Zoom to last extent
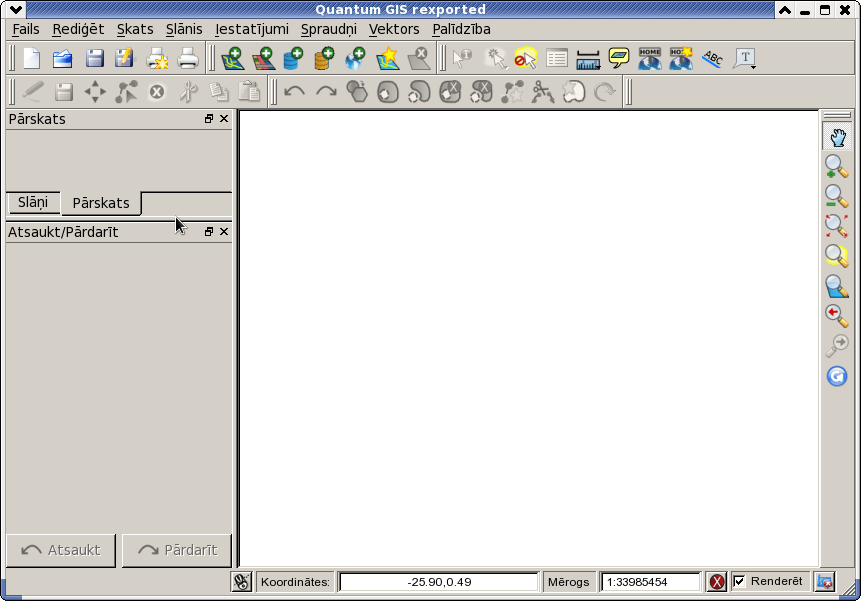The width and height of the screenshot is (861, 601). pyautogui.click(x=837, y=316)
